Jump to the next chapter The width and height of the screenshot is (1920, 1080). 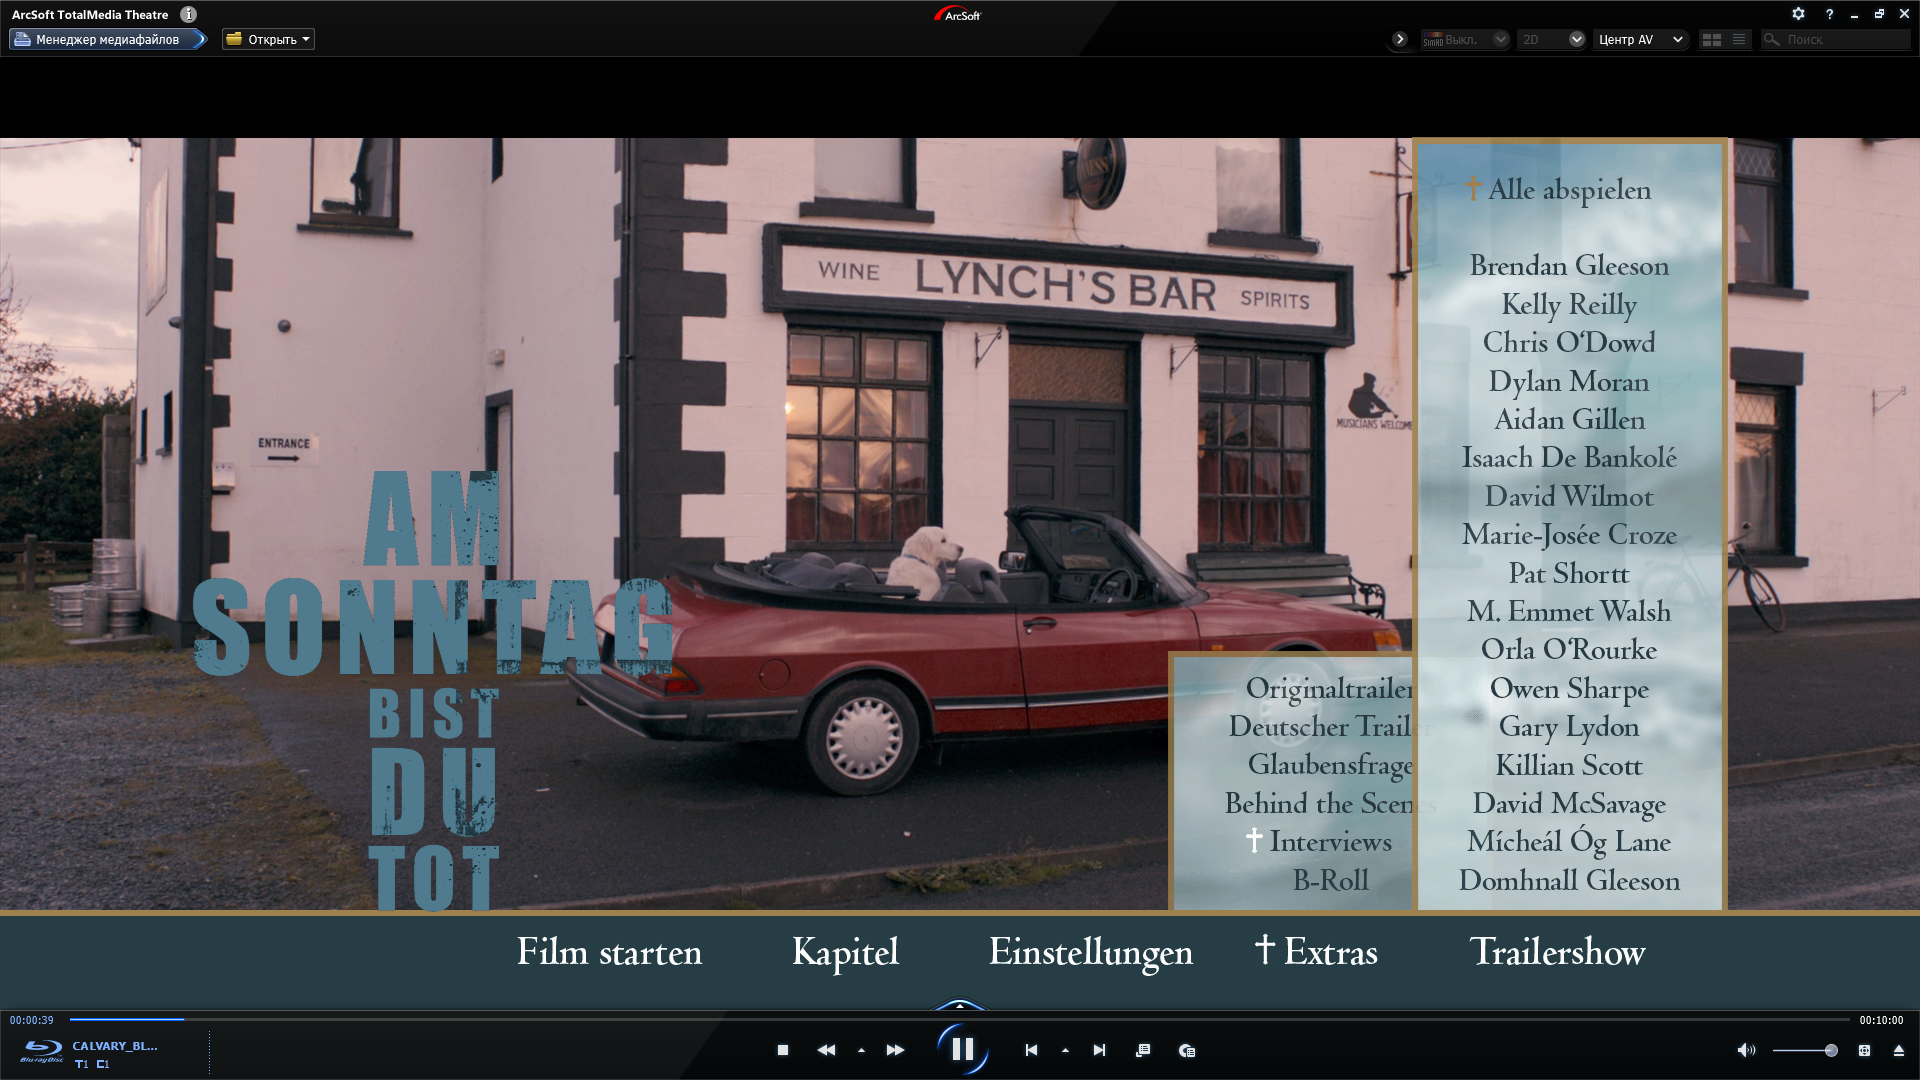[1099, 1050]
